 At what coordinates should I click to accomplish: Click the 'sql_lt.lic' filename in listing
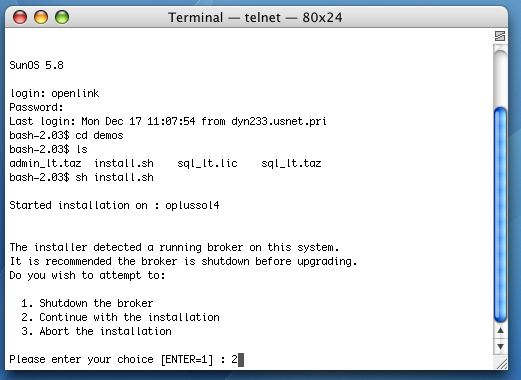(207, 163)
